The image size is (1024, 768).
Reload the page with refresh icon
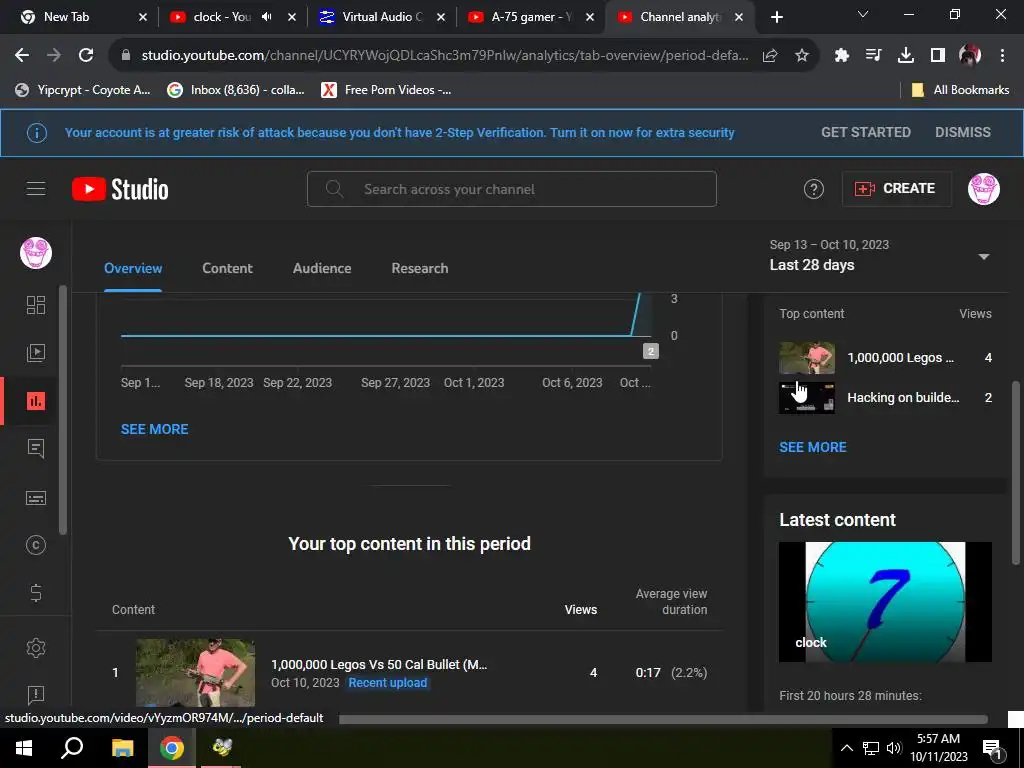click(86, 56)
